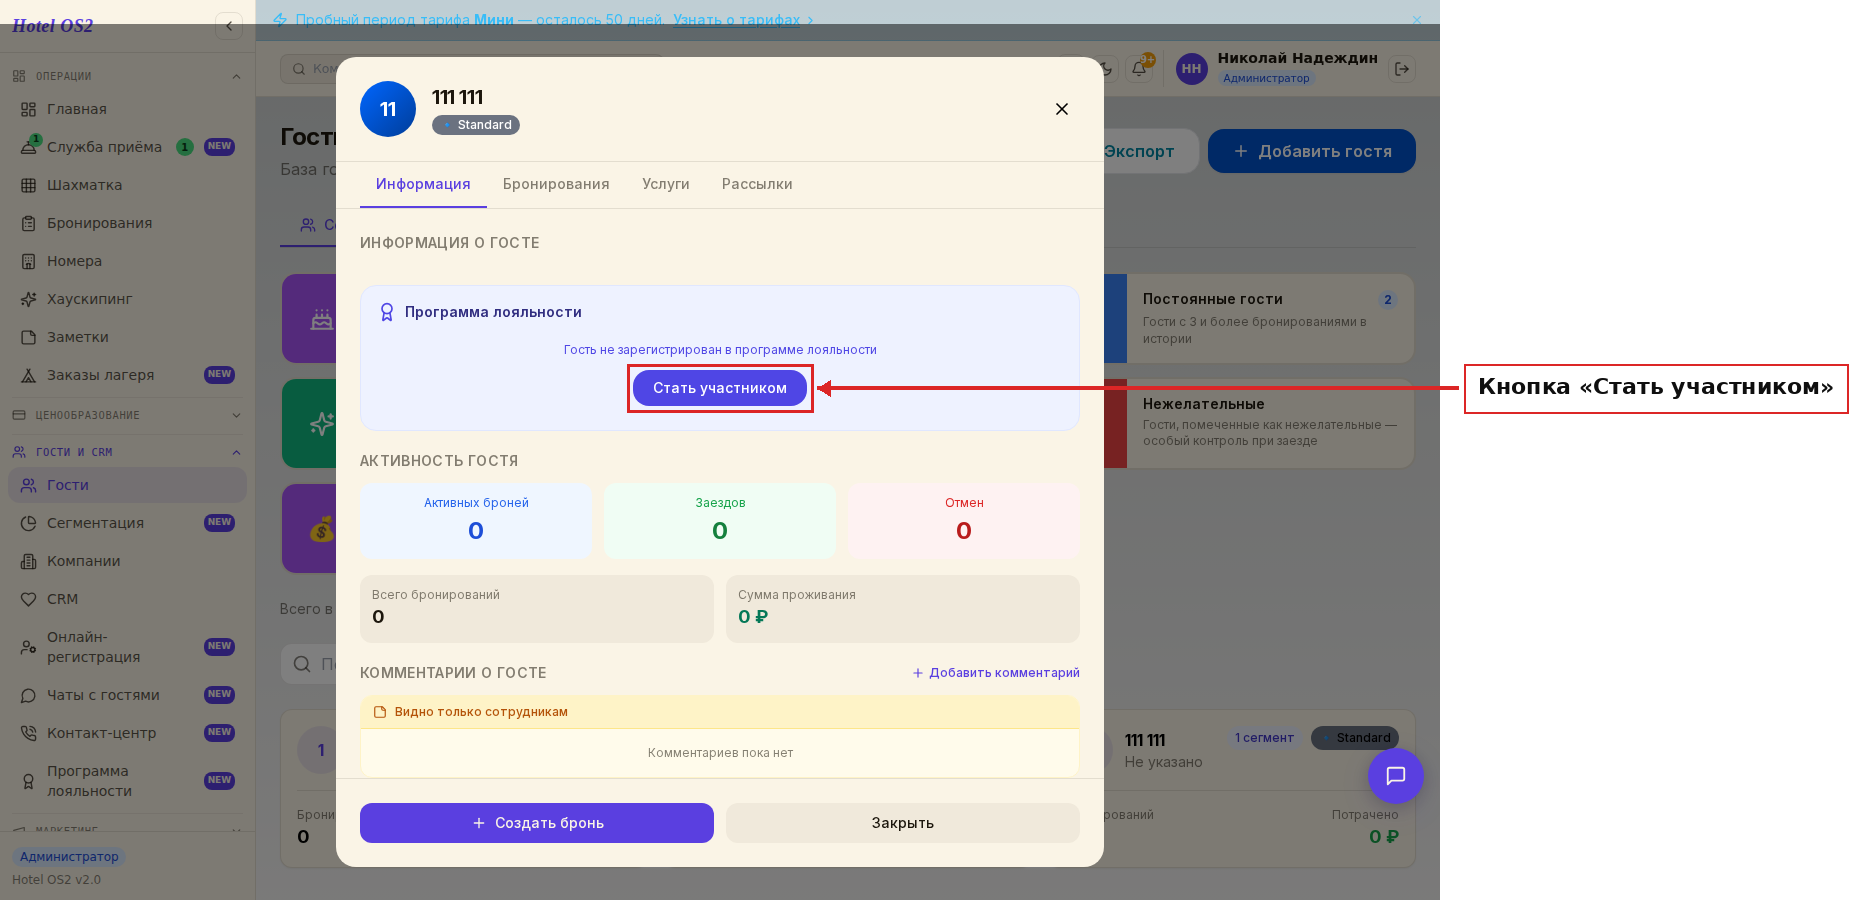Image resolution: width=1872 pixels, height=900 pixels.
Task: Click the logout icon
Action: pyautogui.click(x=1402, y=69)
